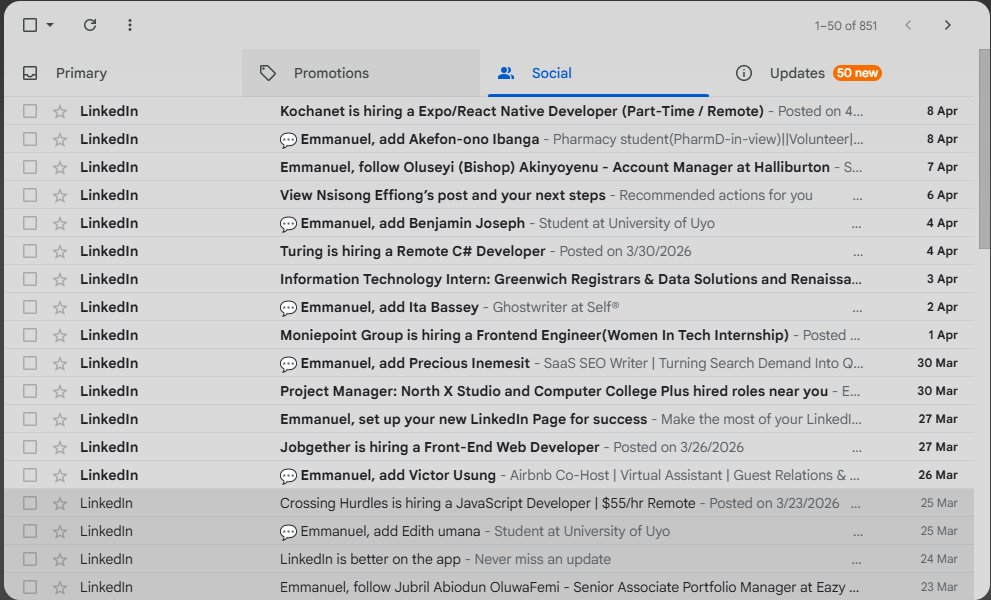Screen dimensions: 991x600
Task: Star the LinkedIn is better on the app email
Action: [x=60, y=559]
